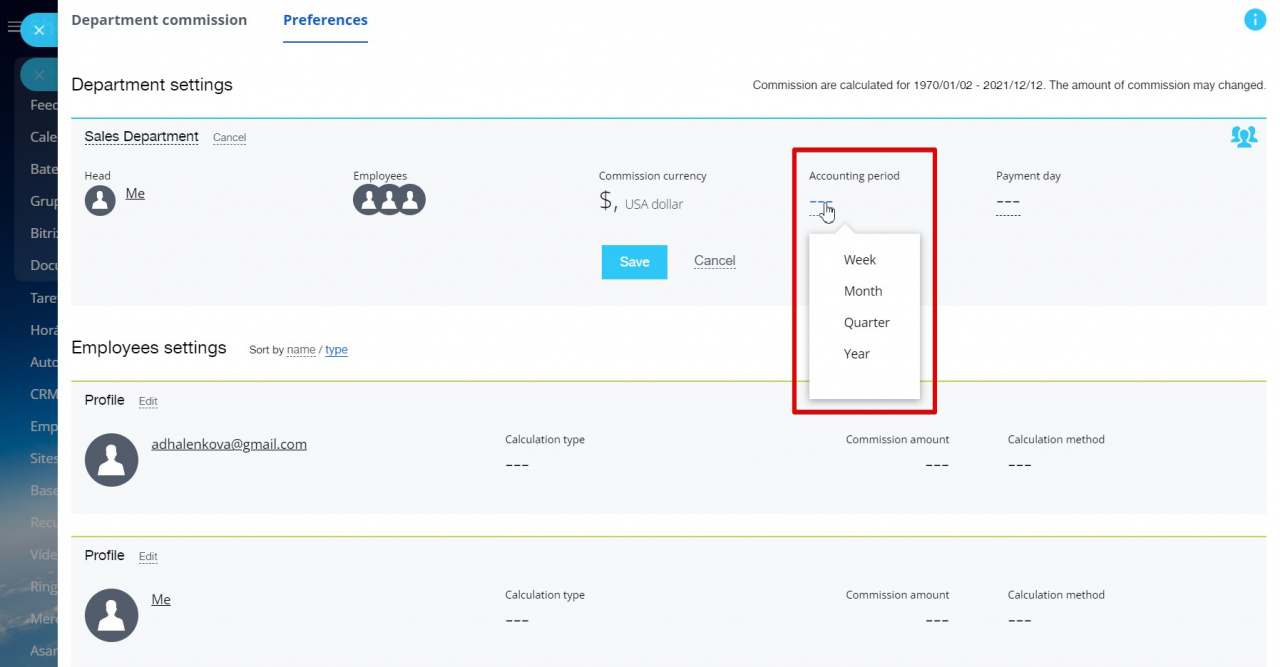Open the Preferences tab
This screenshot has height=667, width=1280.
(325, 20)
